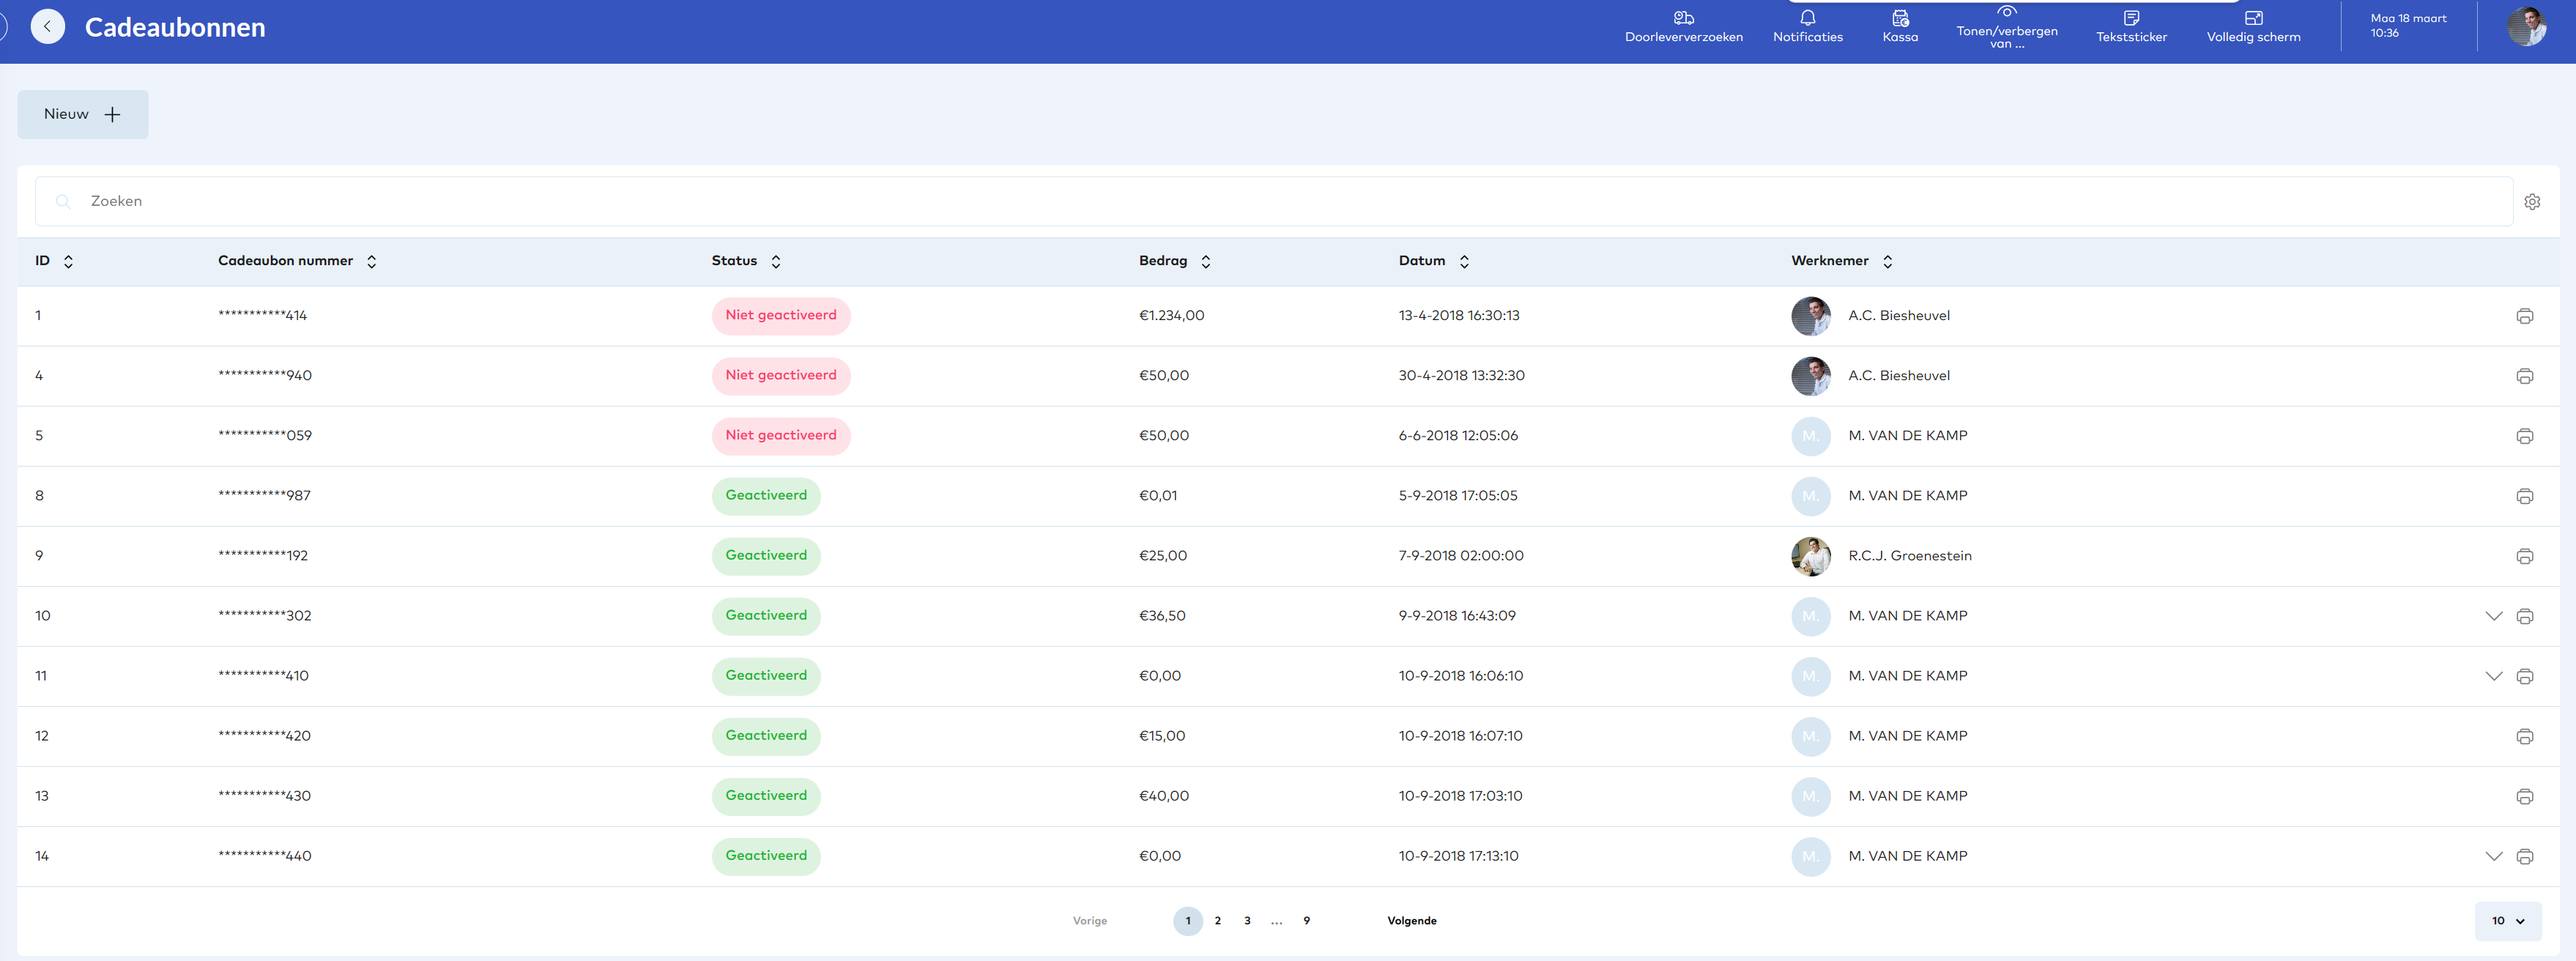The height and width of the screenshot is (961, 2576).
Task: Open table settings gear icon
Action: [x=2532, y=202]
